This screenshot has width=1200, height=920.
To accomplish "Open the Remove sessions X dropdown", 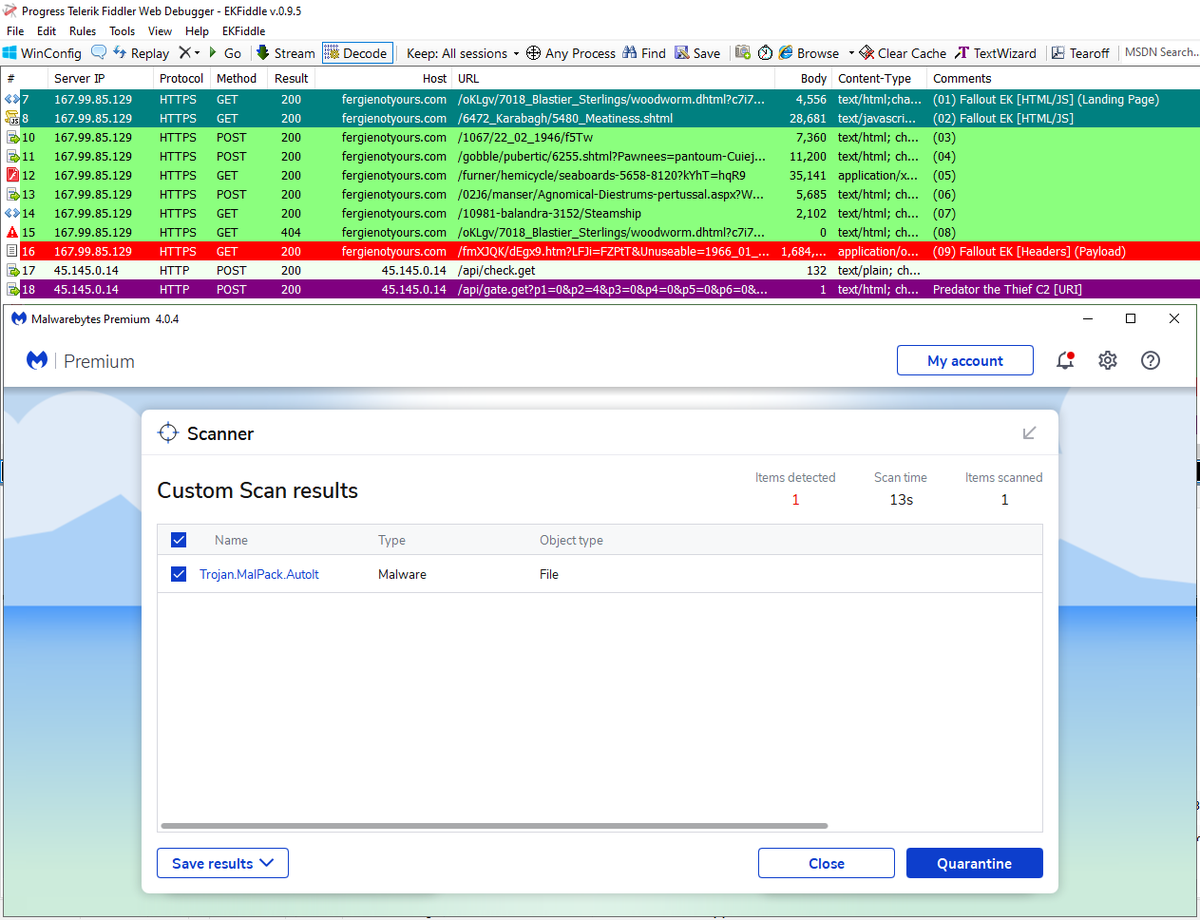I will click(189, 53).
